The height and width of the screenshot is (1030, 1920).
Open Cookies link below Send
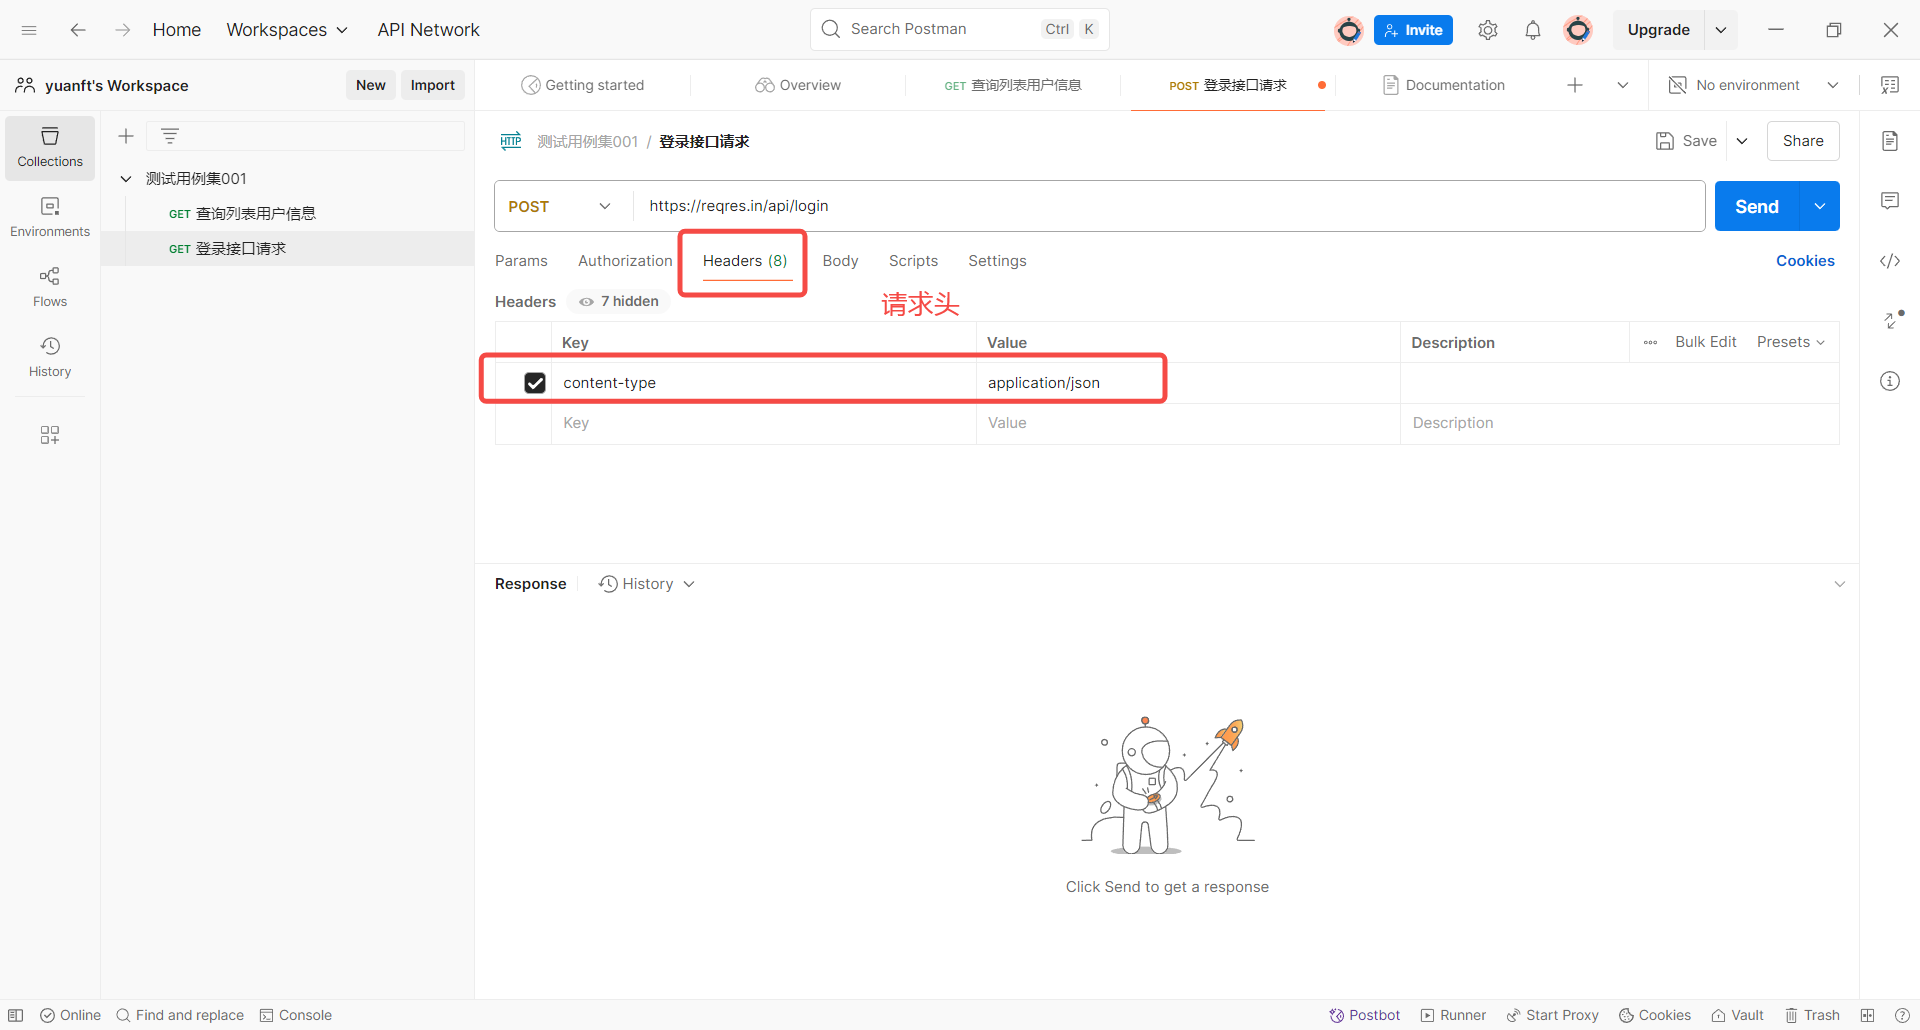1805,261
